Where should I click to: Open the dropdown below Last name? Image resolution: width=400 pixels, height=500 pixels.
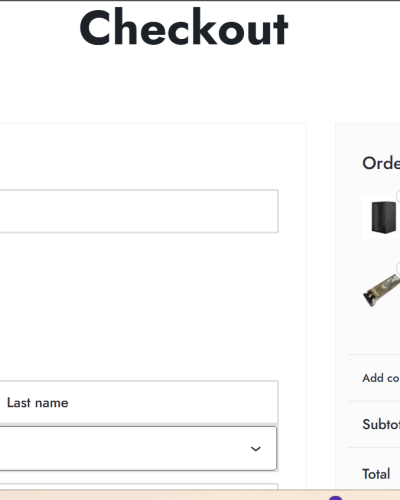(138, 448)
